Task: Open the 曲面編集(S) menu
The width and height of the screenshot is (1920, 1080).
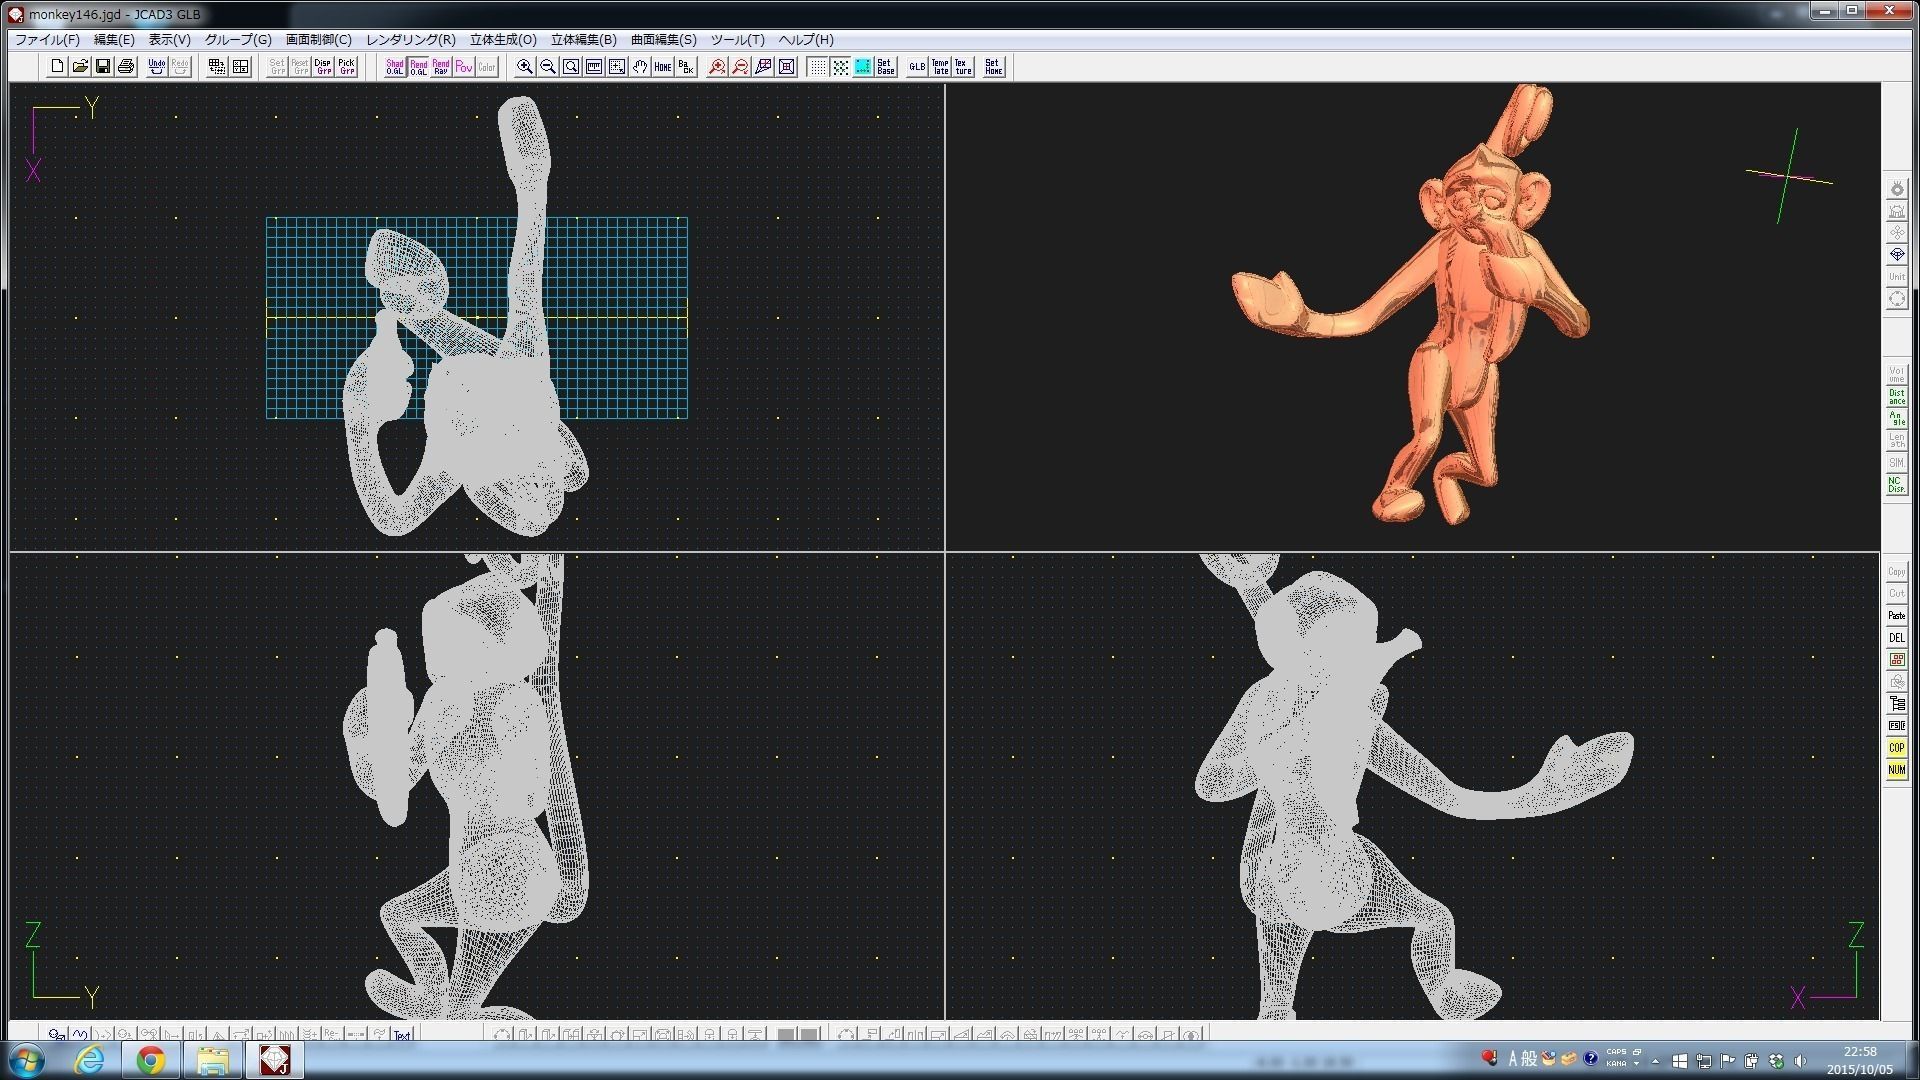Action: pos(664,40)
